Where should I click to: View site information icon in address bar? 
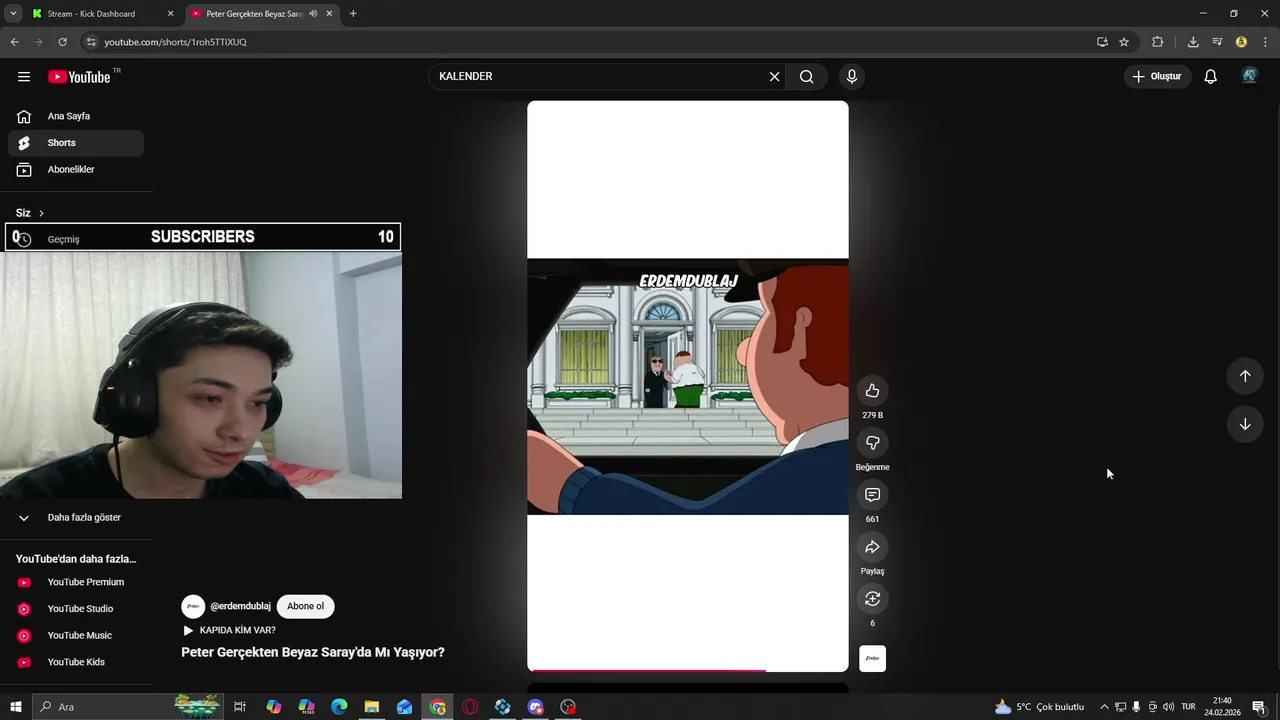point(91,42)
